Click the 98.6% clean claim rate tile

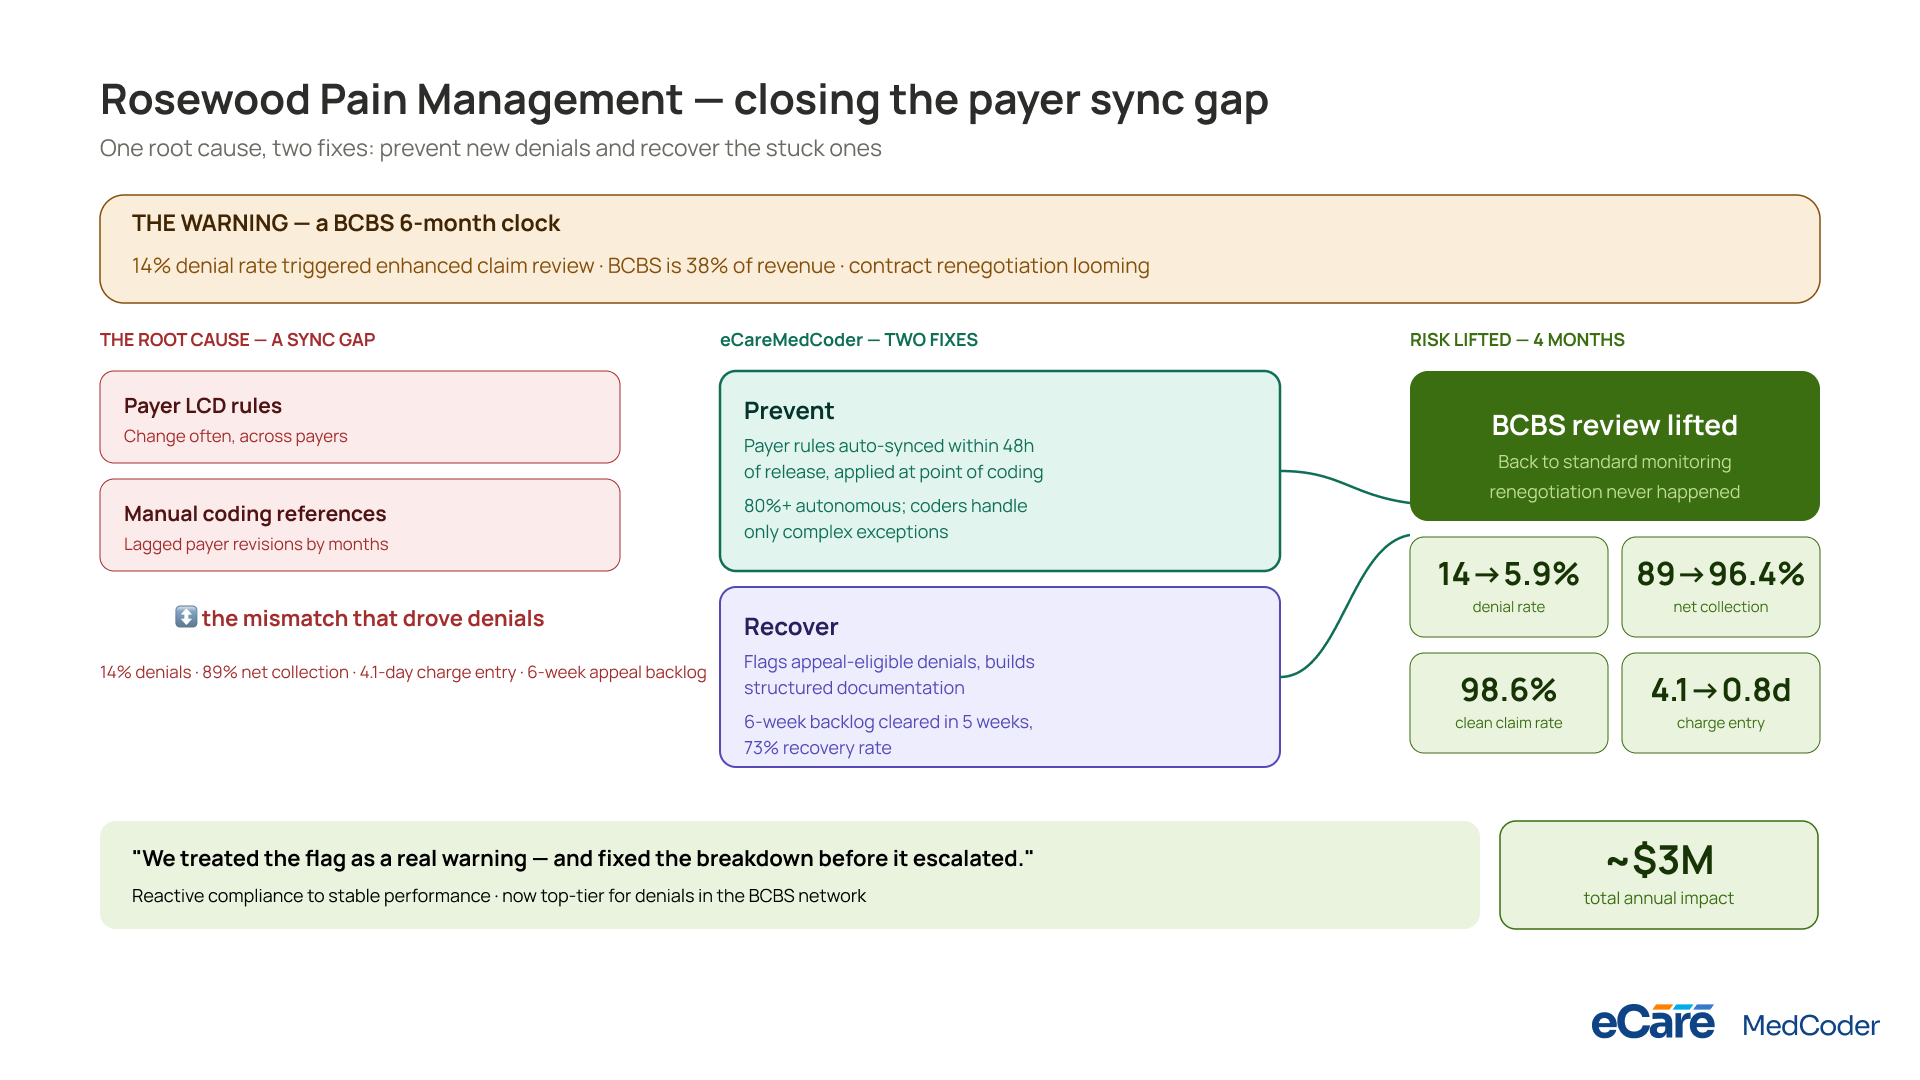(1509, 703)
